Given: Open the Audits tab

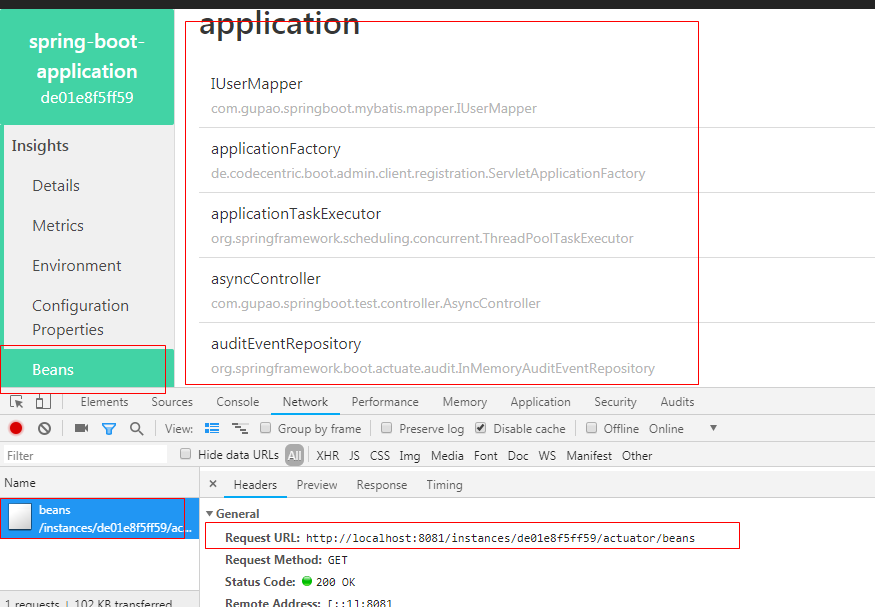Looking at the screenshot, I should [x=677, y=402].
